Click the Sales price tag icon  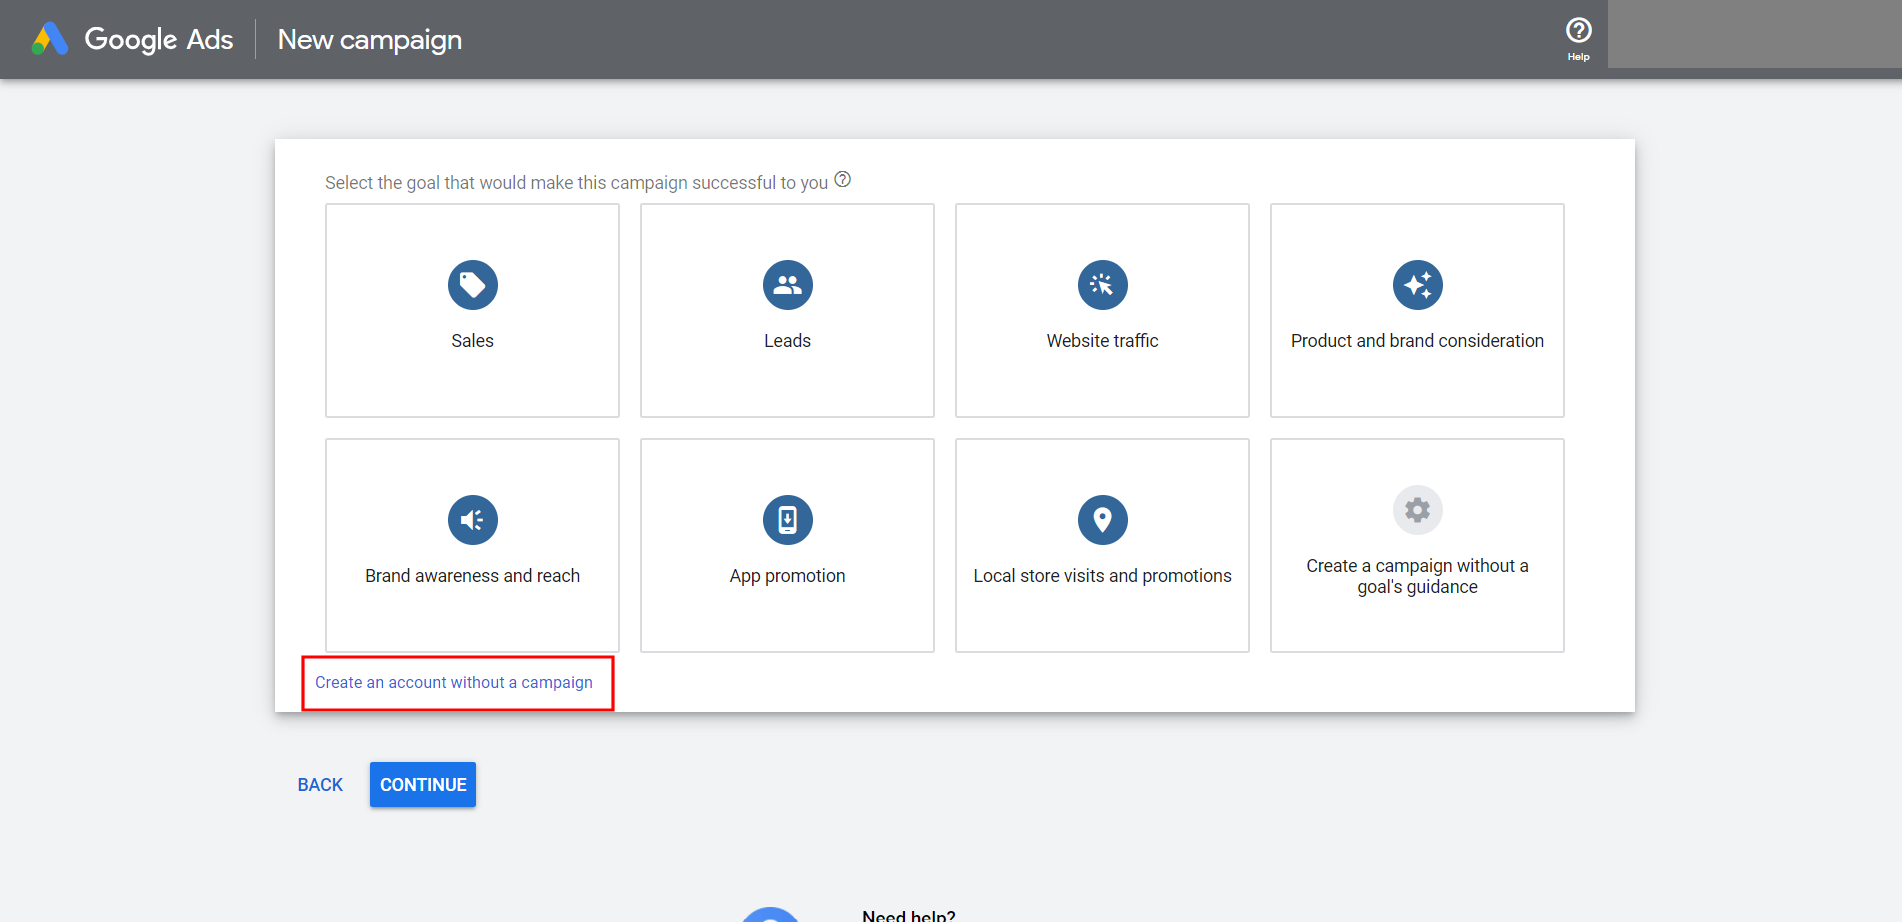(x=473, y=285)
